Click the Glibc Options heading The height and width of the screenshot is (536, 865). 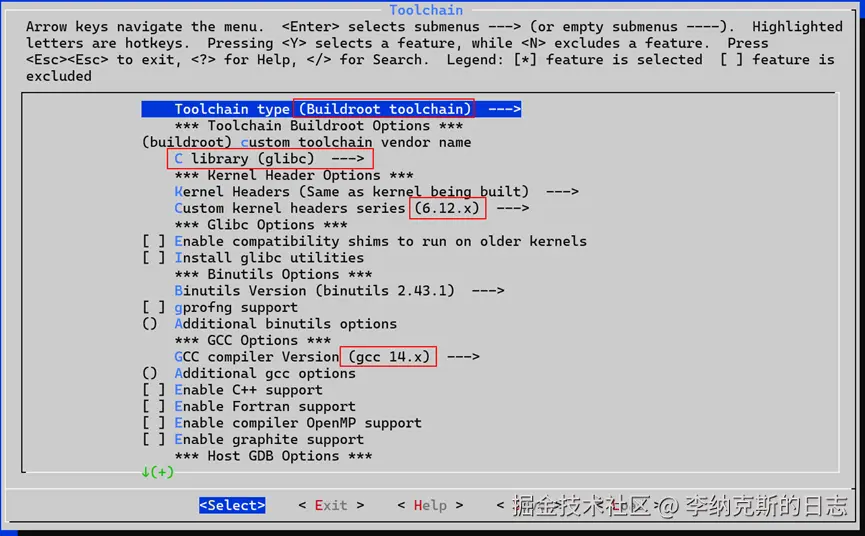coord(261,225)
